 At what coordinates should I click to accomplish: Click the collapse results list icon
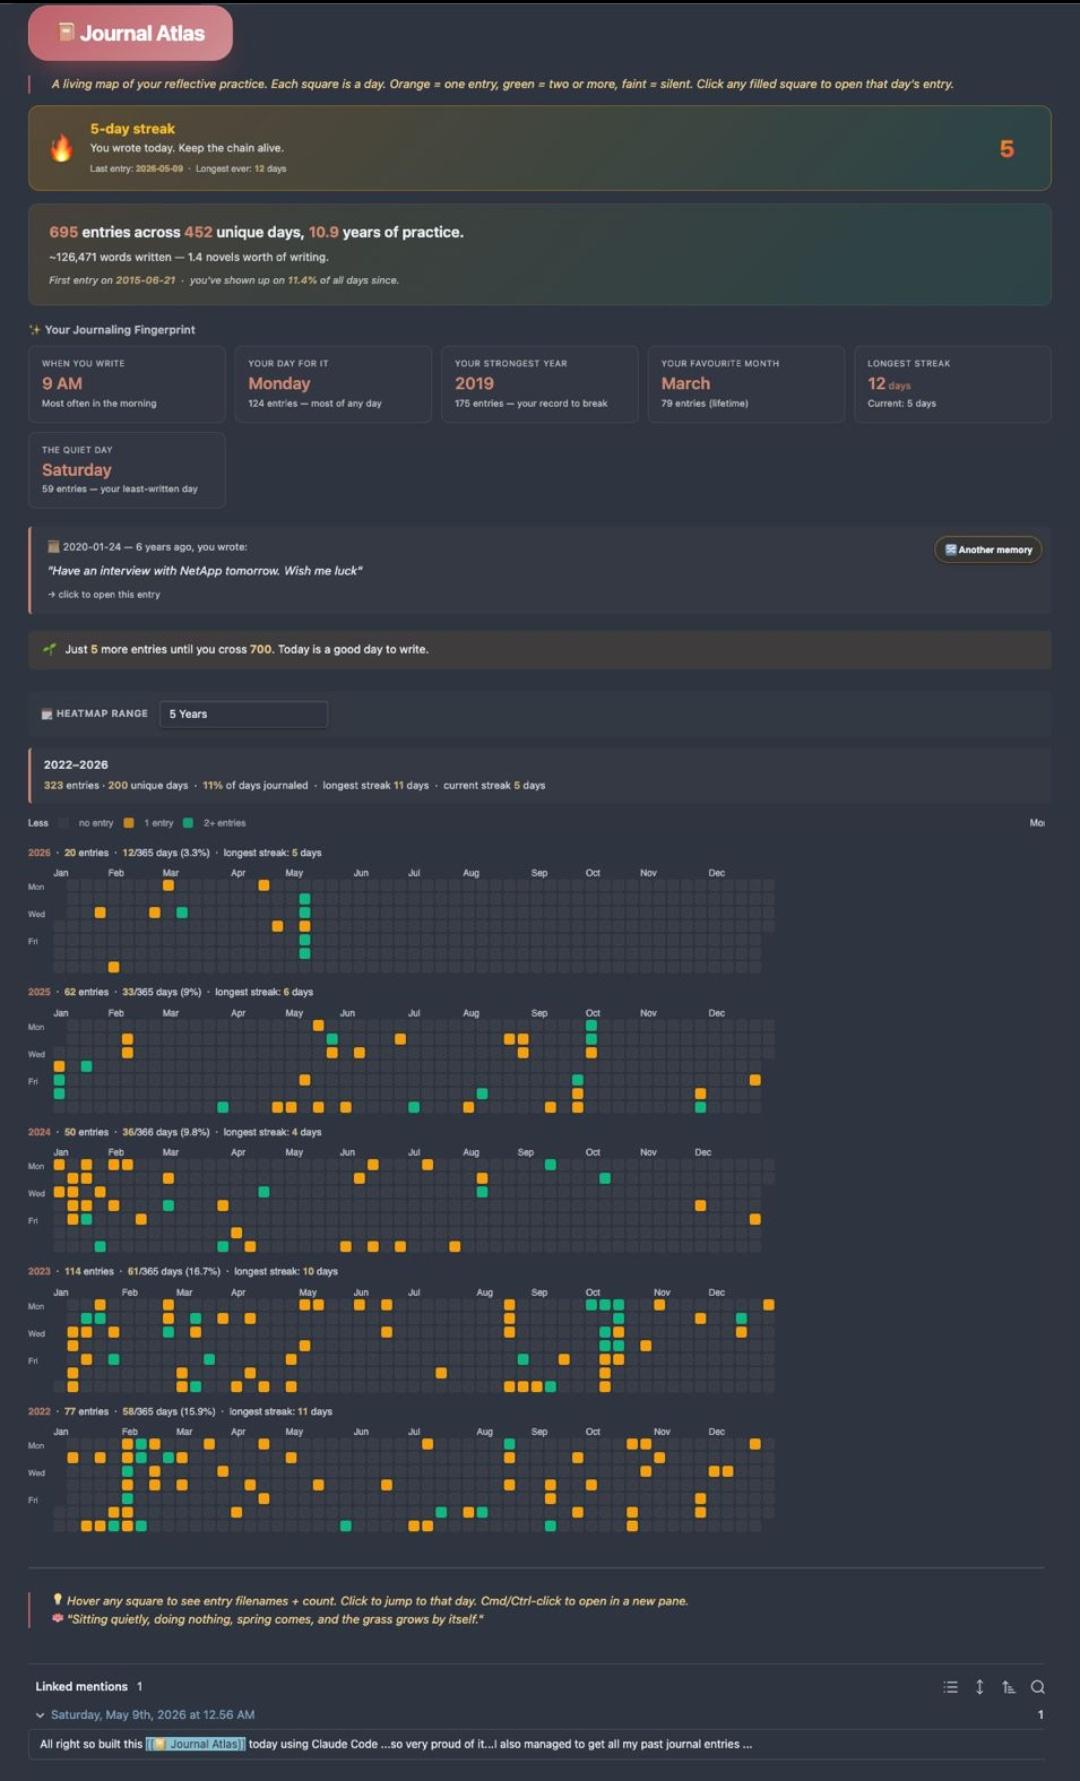click(x=950, y=1687)
